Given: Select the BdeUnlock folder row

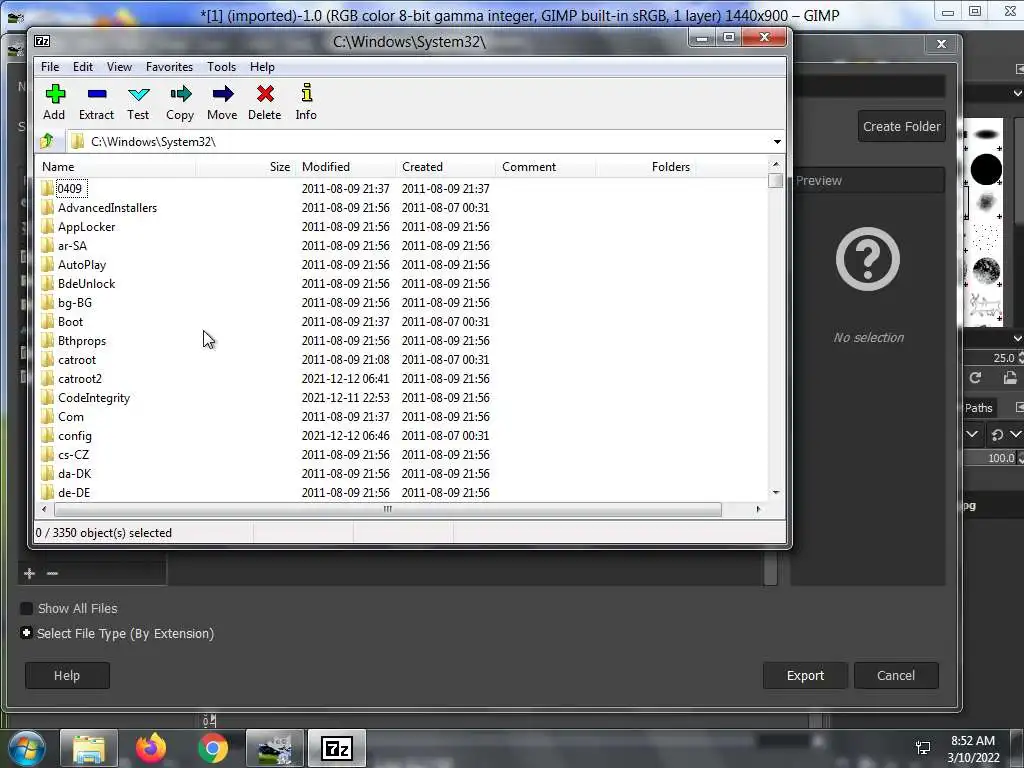Looking at the screenshot, I should click(403, 284).
